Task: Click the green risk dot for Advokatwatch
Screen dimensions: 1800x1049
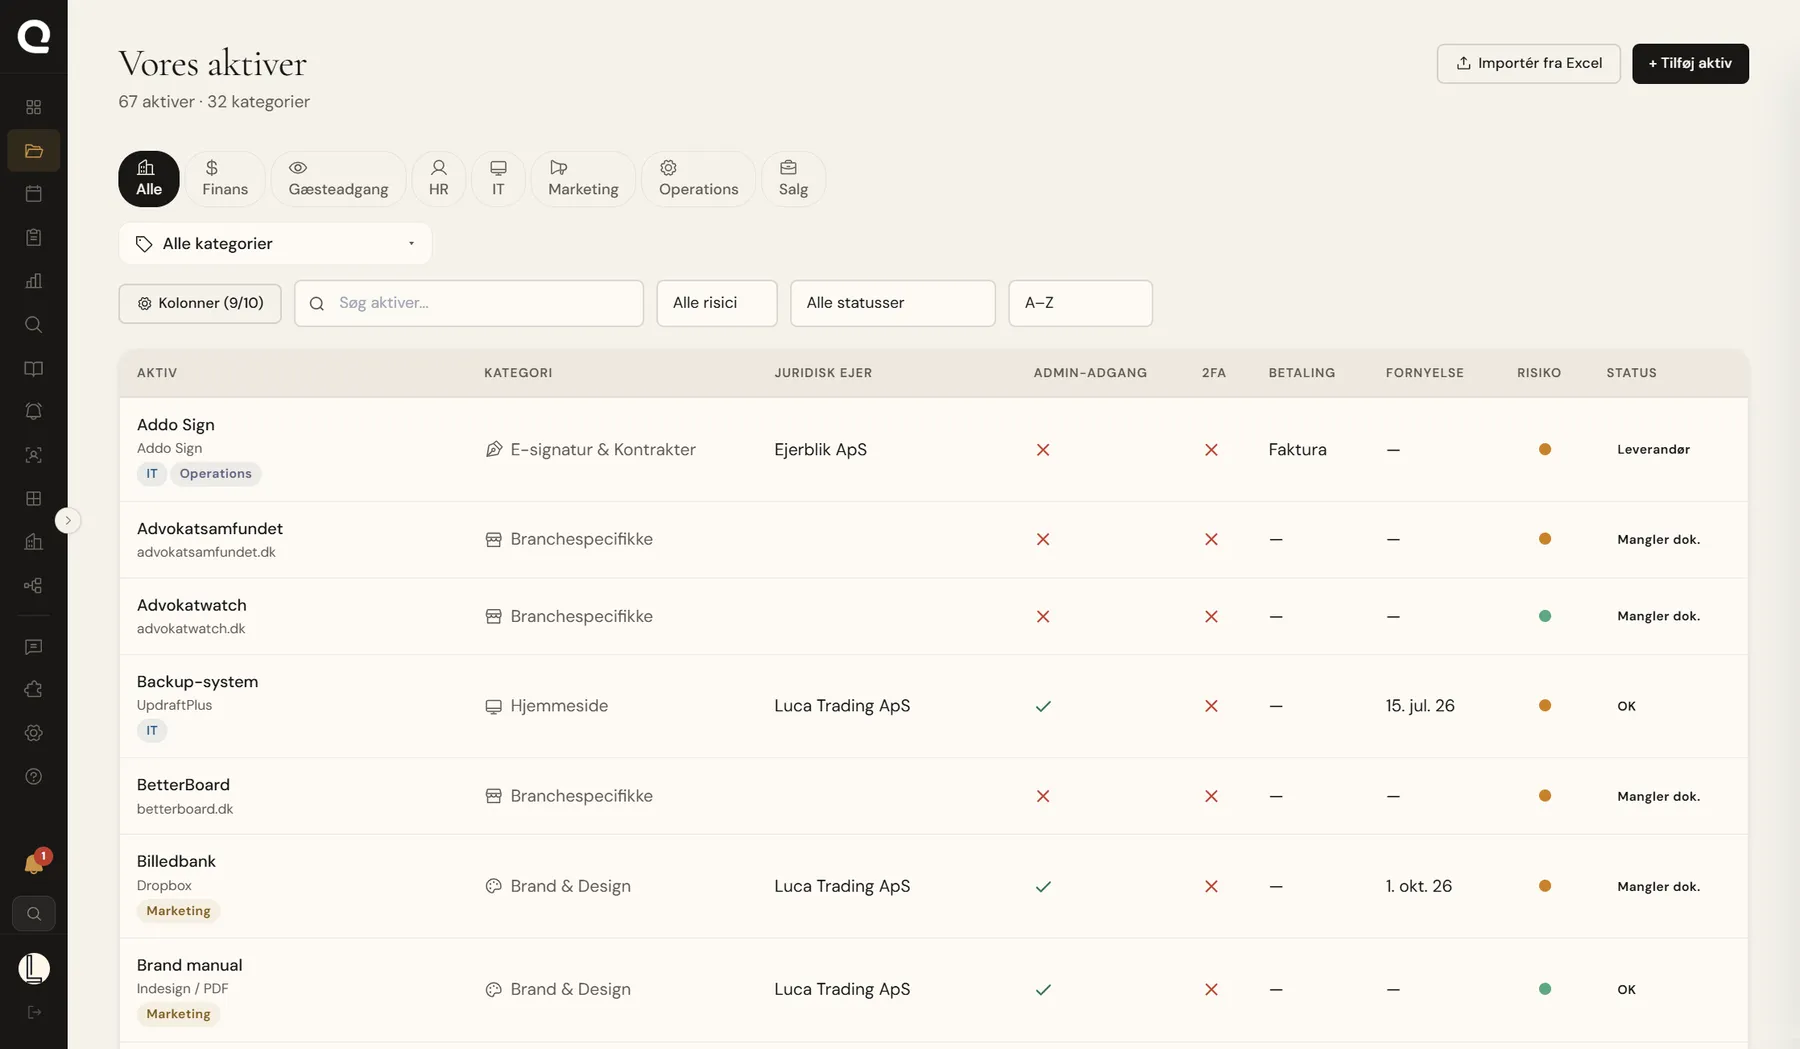Action: [1544, 616]
